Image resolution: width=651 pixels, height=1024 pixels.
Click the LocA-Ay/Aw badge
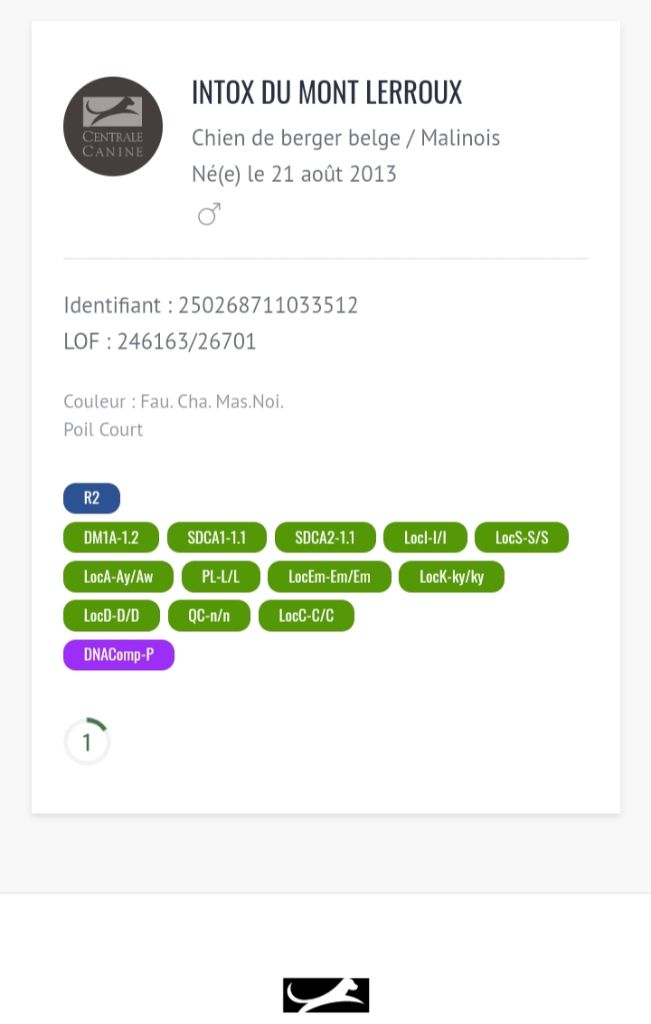[118, 576]
